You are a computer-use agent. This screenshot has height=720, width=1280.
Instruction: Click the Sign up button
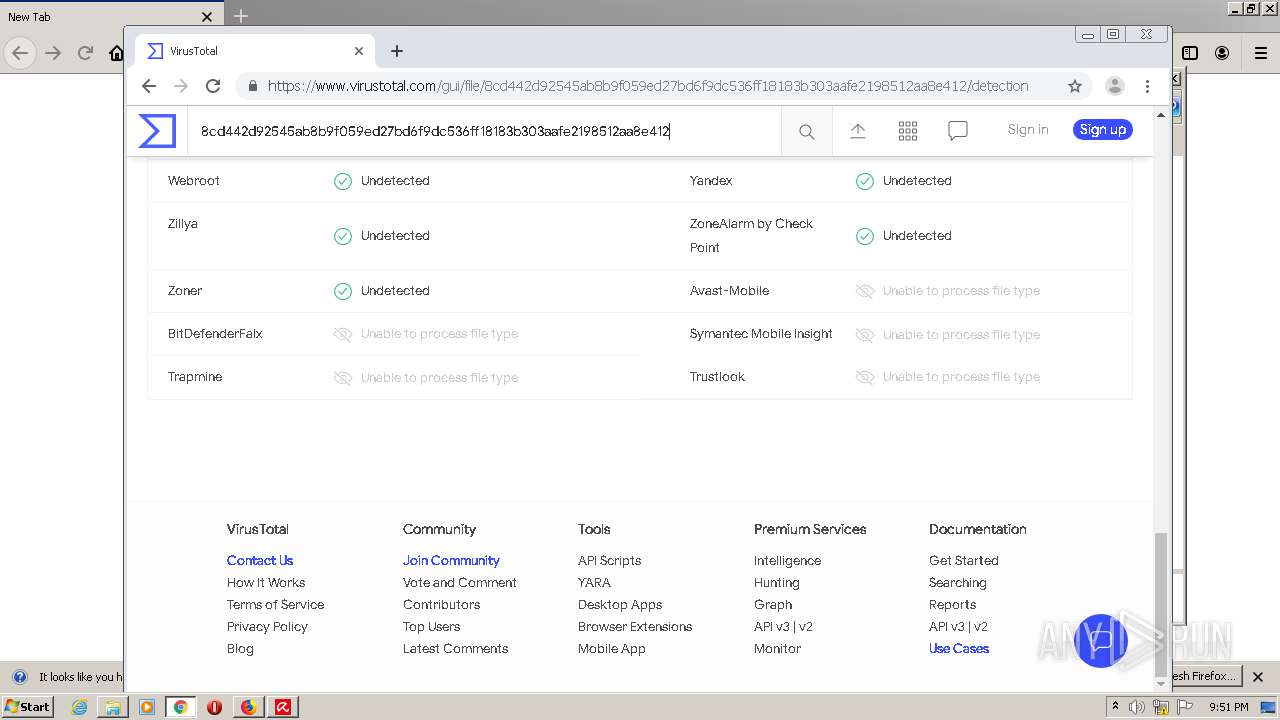pos(1103,129)
